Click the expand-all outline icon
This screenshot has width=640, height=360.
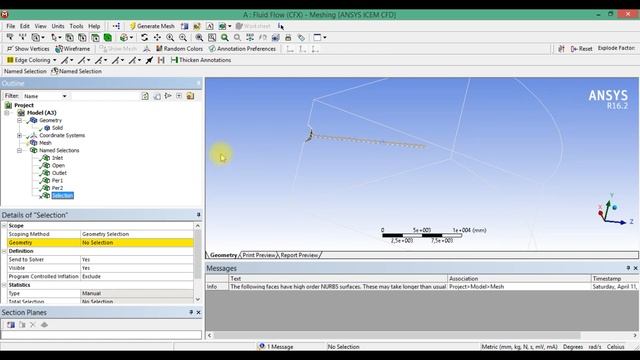pos(179,96)
